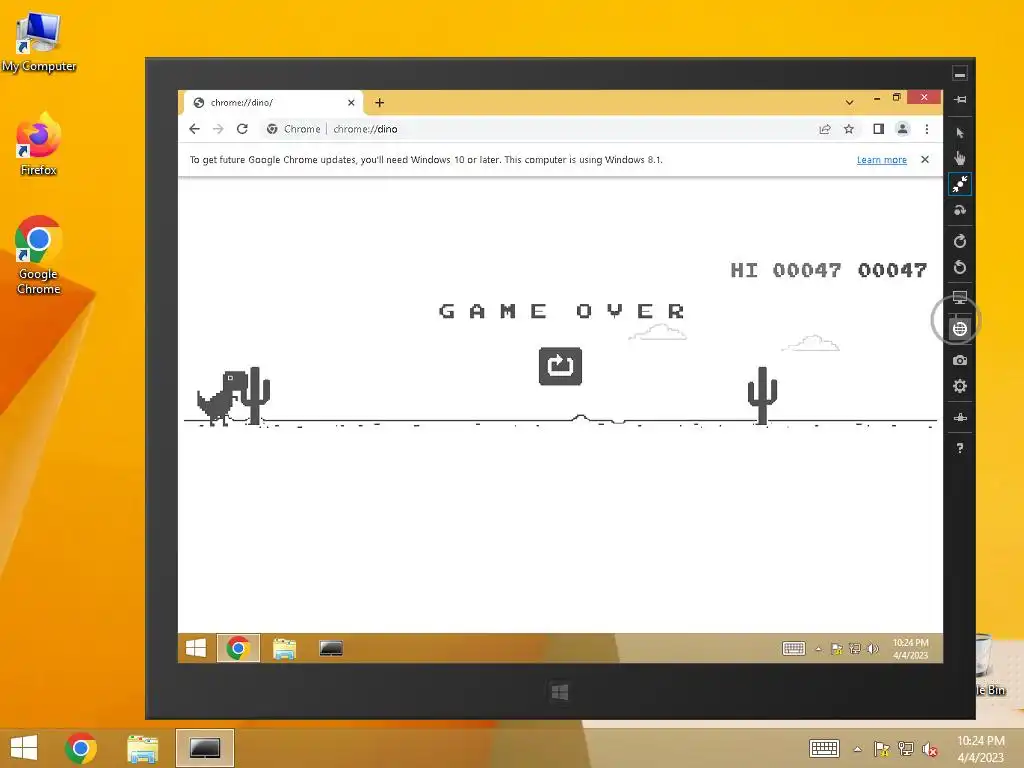Follow the Learn more link
This screenshot has width=1024, height=768.
(x=882, y=160)
